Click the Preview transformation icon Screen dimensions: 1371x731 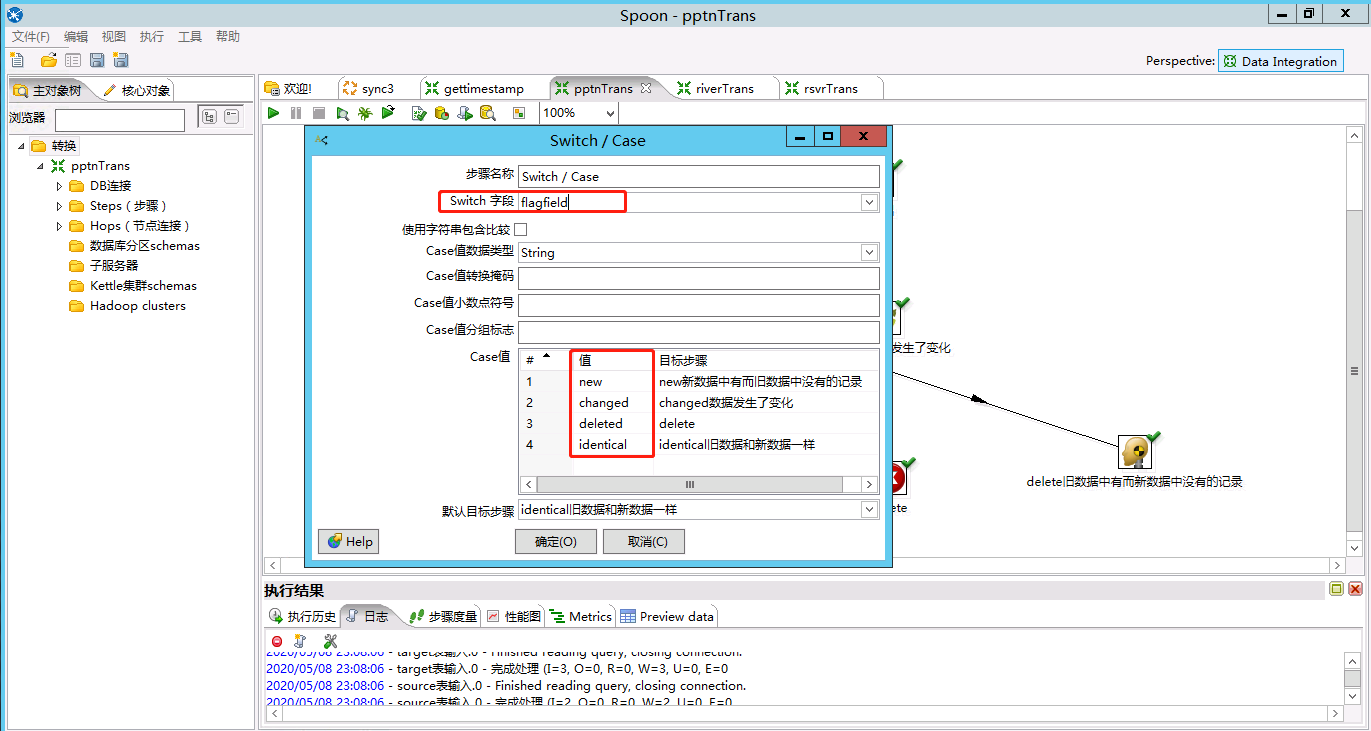pos(342,113)
